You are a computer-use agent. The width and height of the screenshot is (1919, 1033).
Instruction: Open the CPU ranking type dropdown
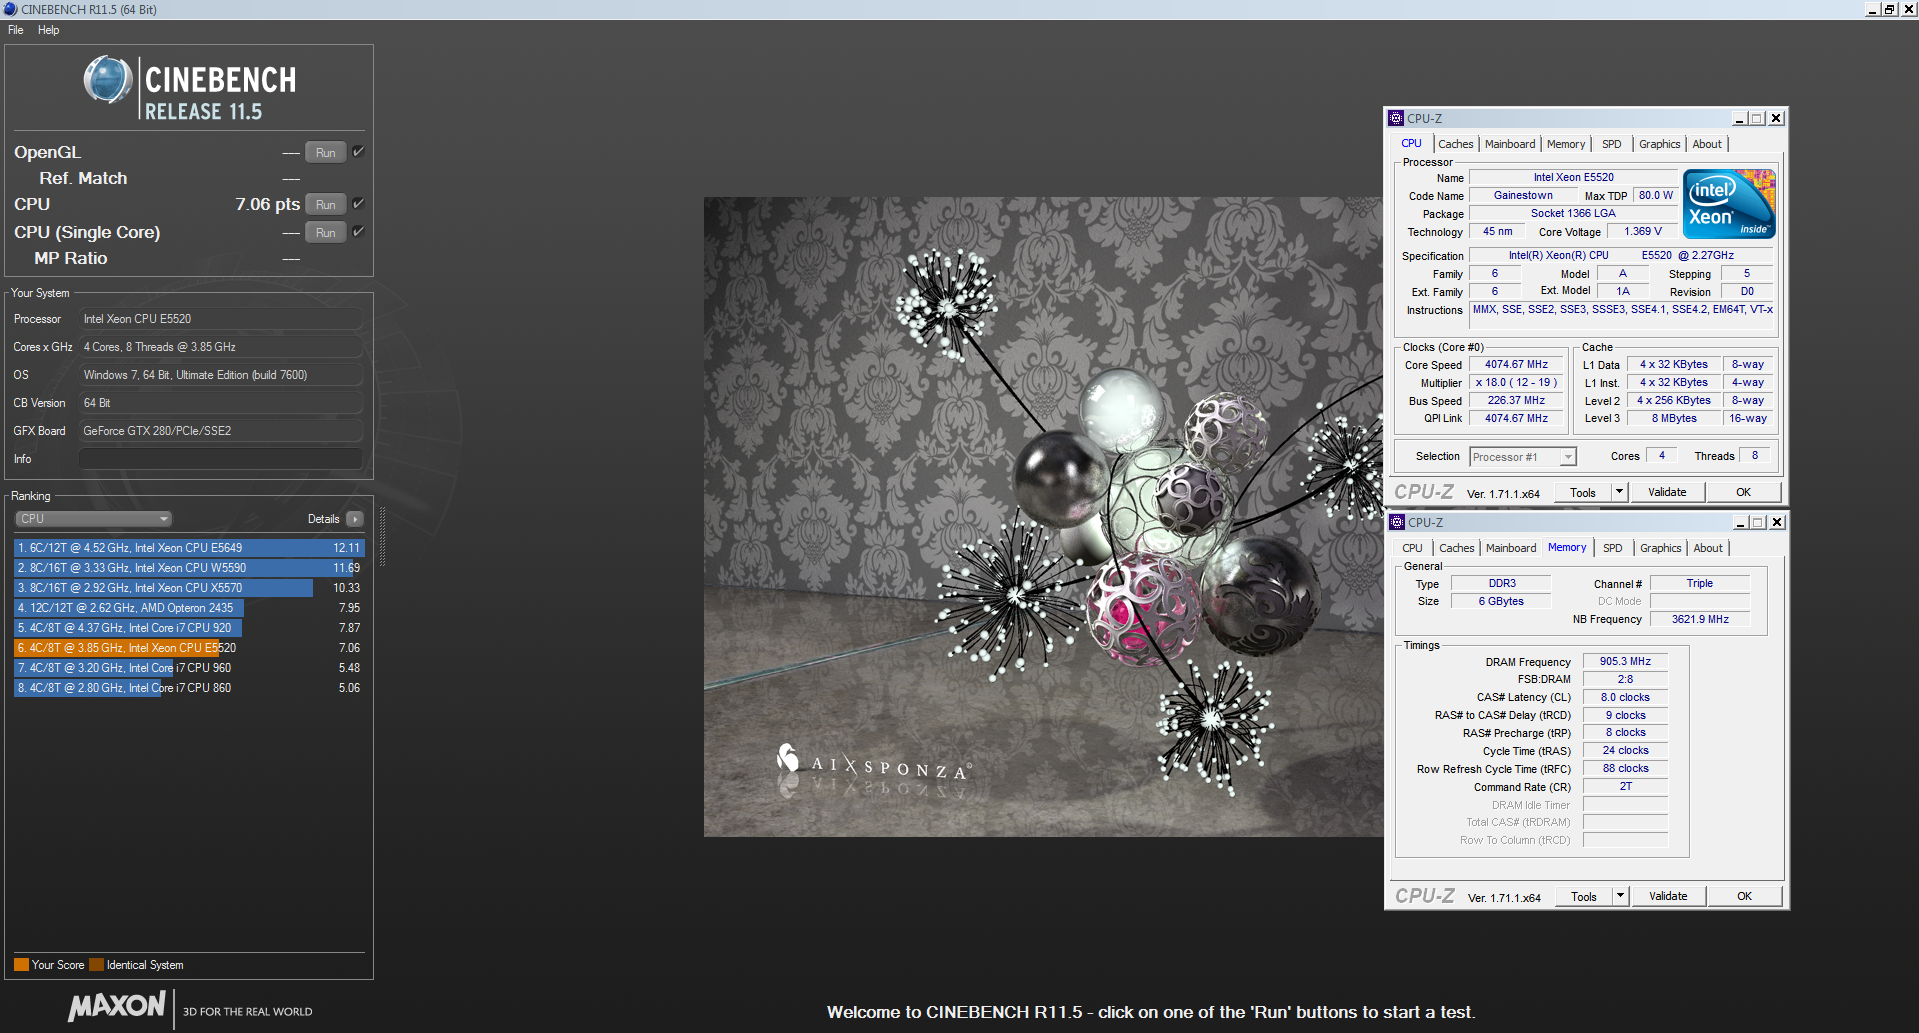pyautogui.click(x=94, y=519)
